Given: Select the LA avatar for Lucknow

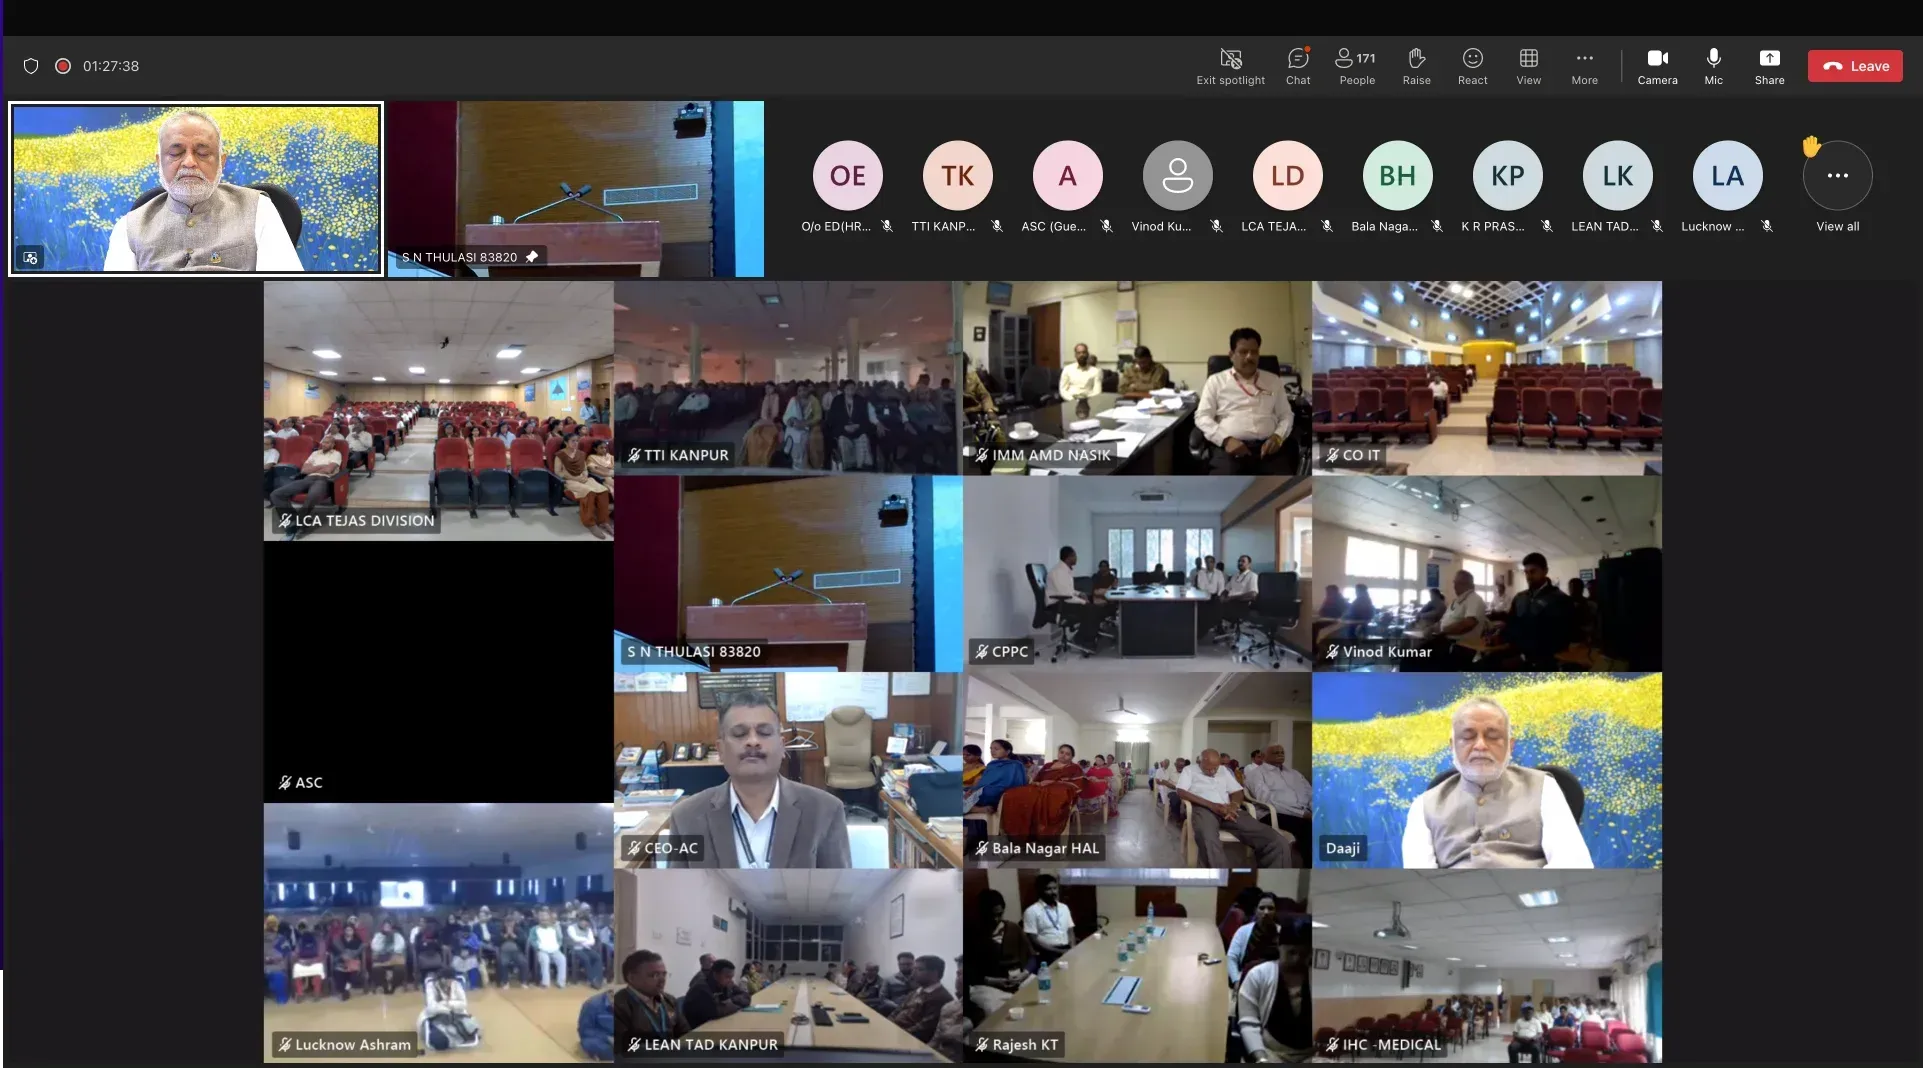Looking at the screenshot, I should [x=1727, y=176].
